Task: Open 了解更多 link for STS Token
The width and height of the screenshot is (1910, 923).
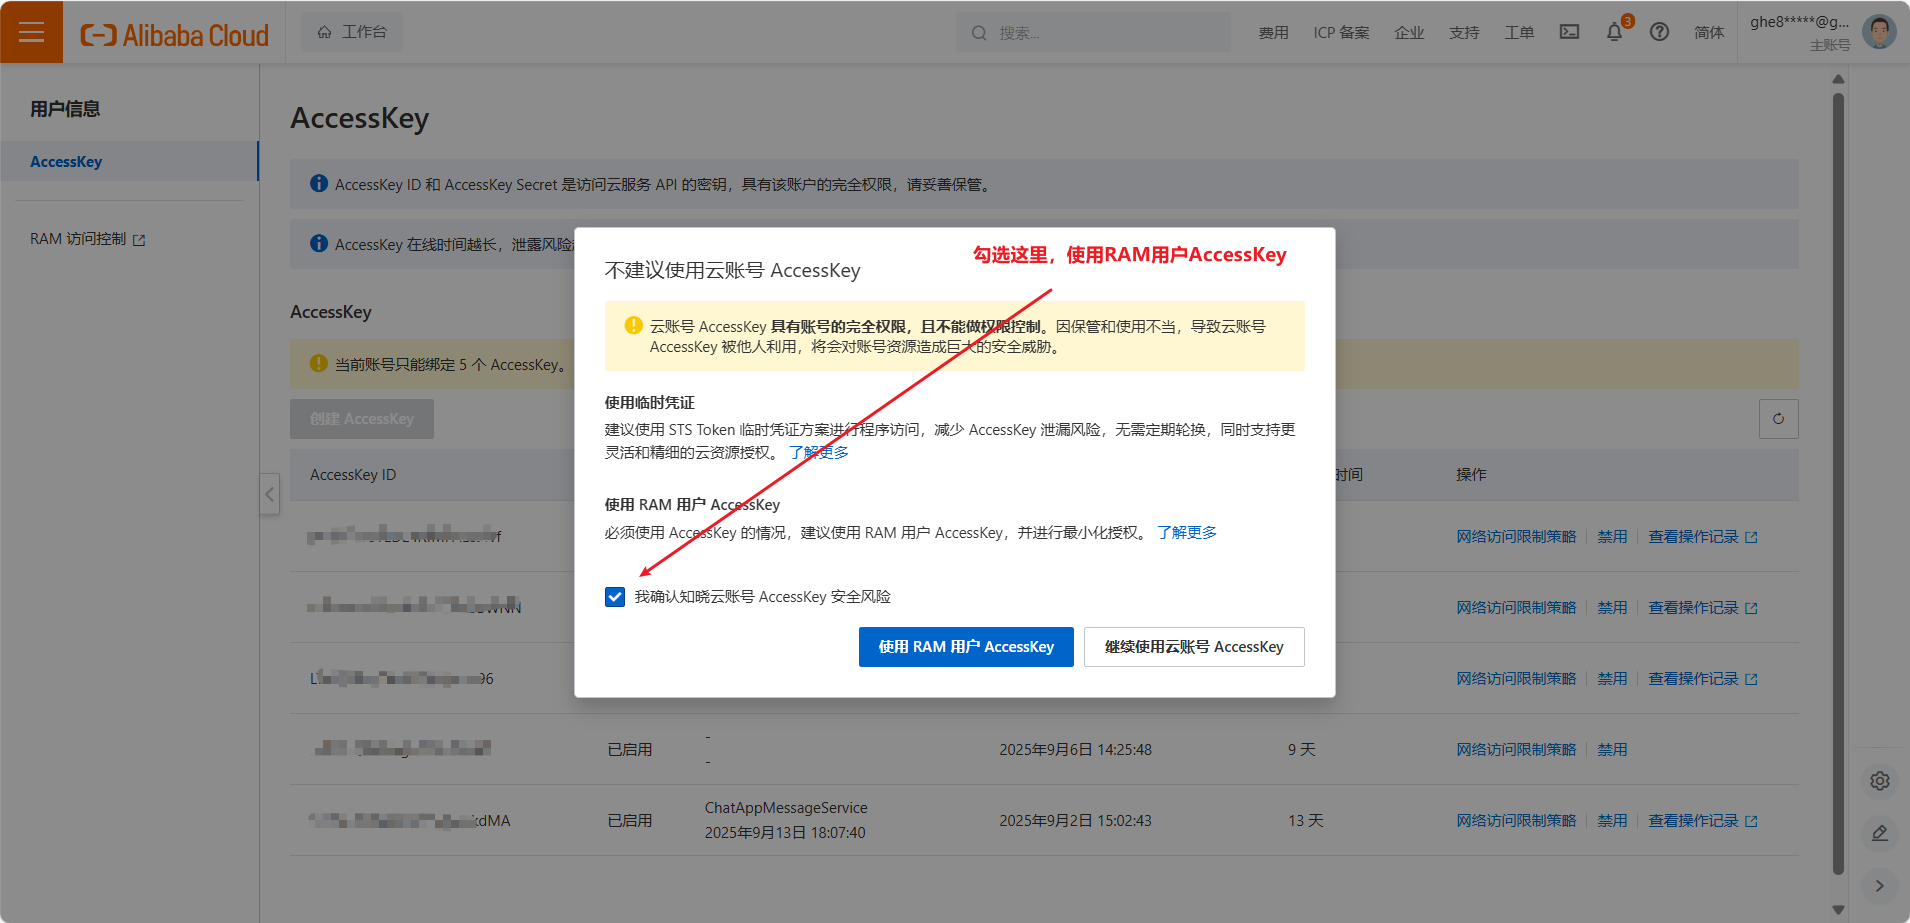Action: (818, 453)
